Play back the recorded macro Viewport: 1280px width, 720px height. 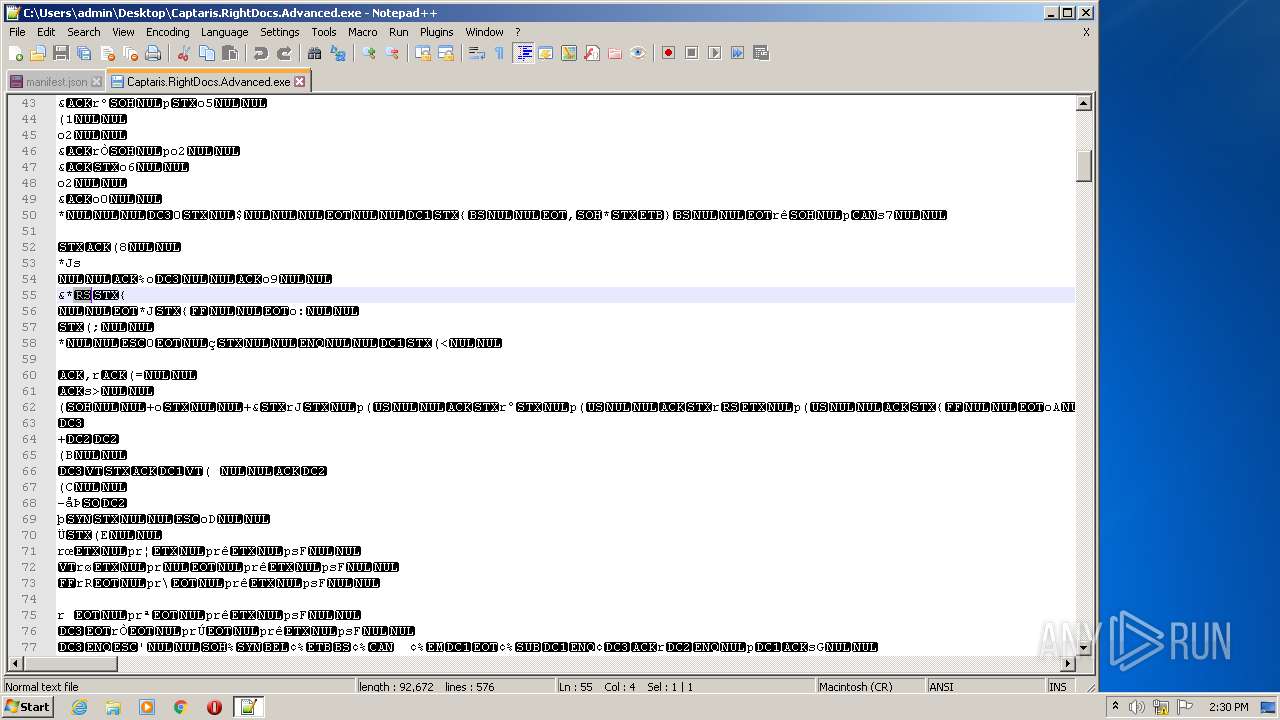(x=714, y=53)
